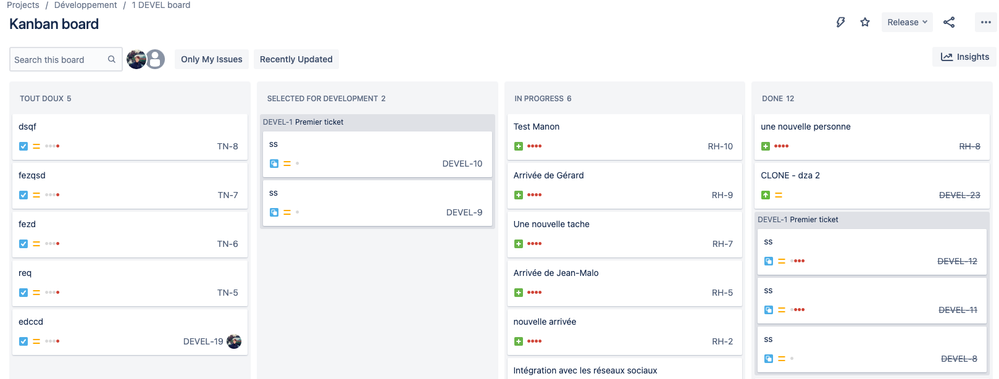The height and width of the screenshot is (379, 999).
Task: Click the subtask icon on DEVEL-9
Action: [x=274, y=212]
